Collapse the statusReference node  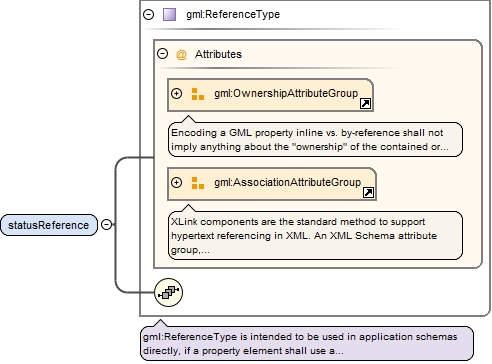106,225
